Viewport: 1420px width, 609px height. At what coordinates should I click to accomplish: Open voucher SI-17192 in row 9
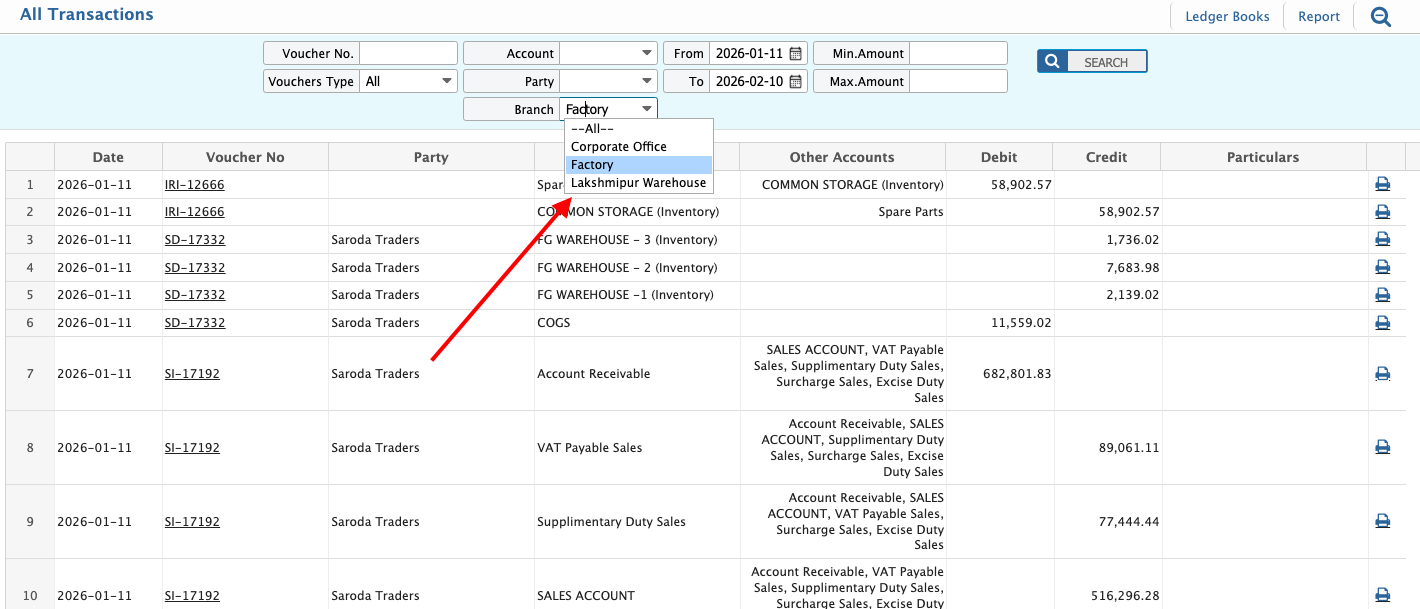point(192,522)
